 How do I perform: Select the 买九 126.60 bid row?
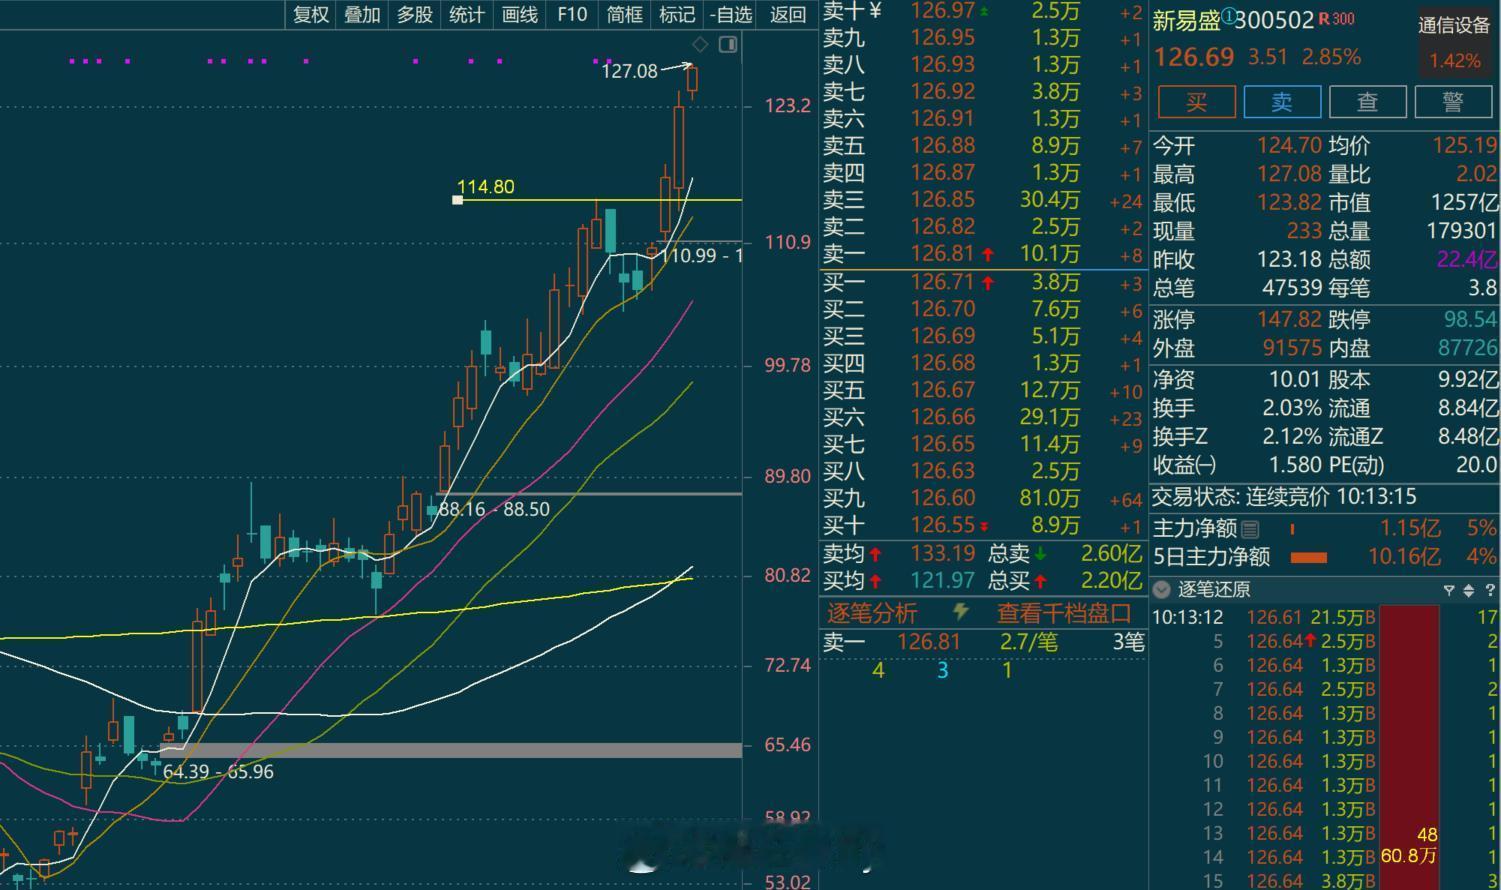[x=983, y=498]
